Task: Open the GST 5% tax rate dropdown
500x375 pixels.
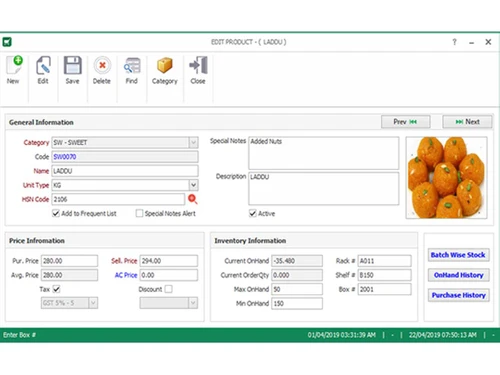Action: pos(93,303)
